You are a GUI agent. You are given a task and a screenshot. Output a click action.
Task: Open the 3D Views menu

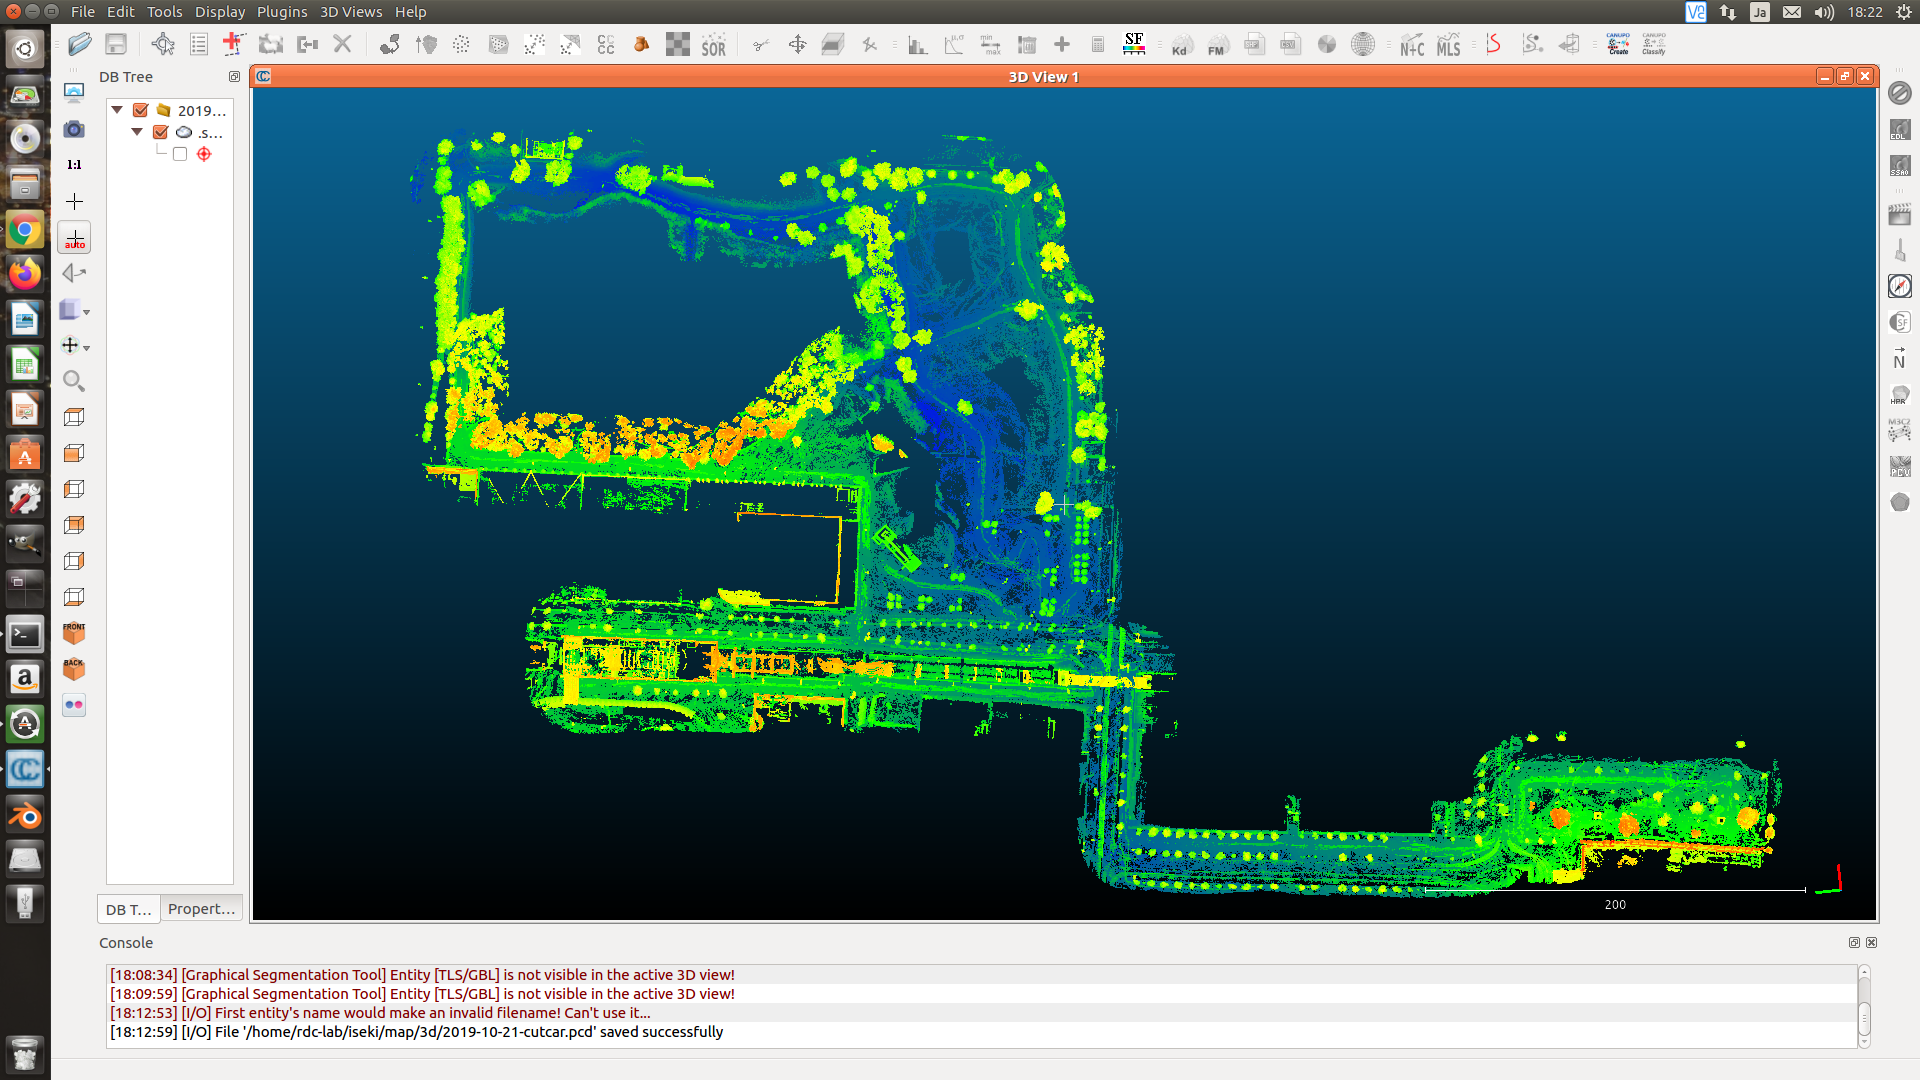click(x=350, y=12)
